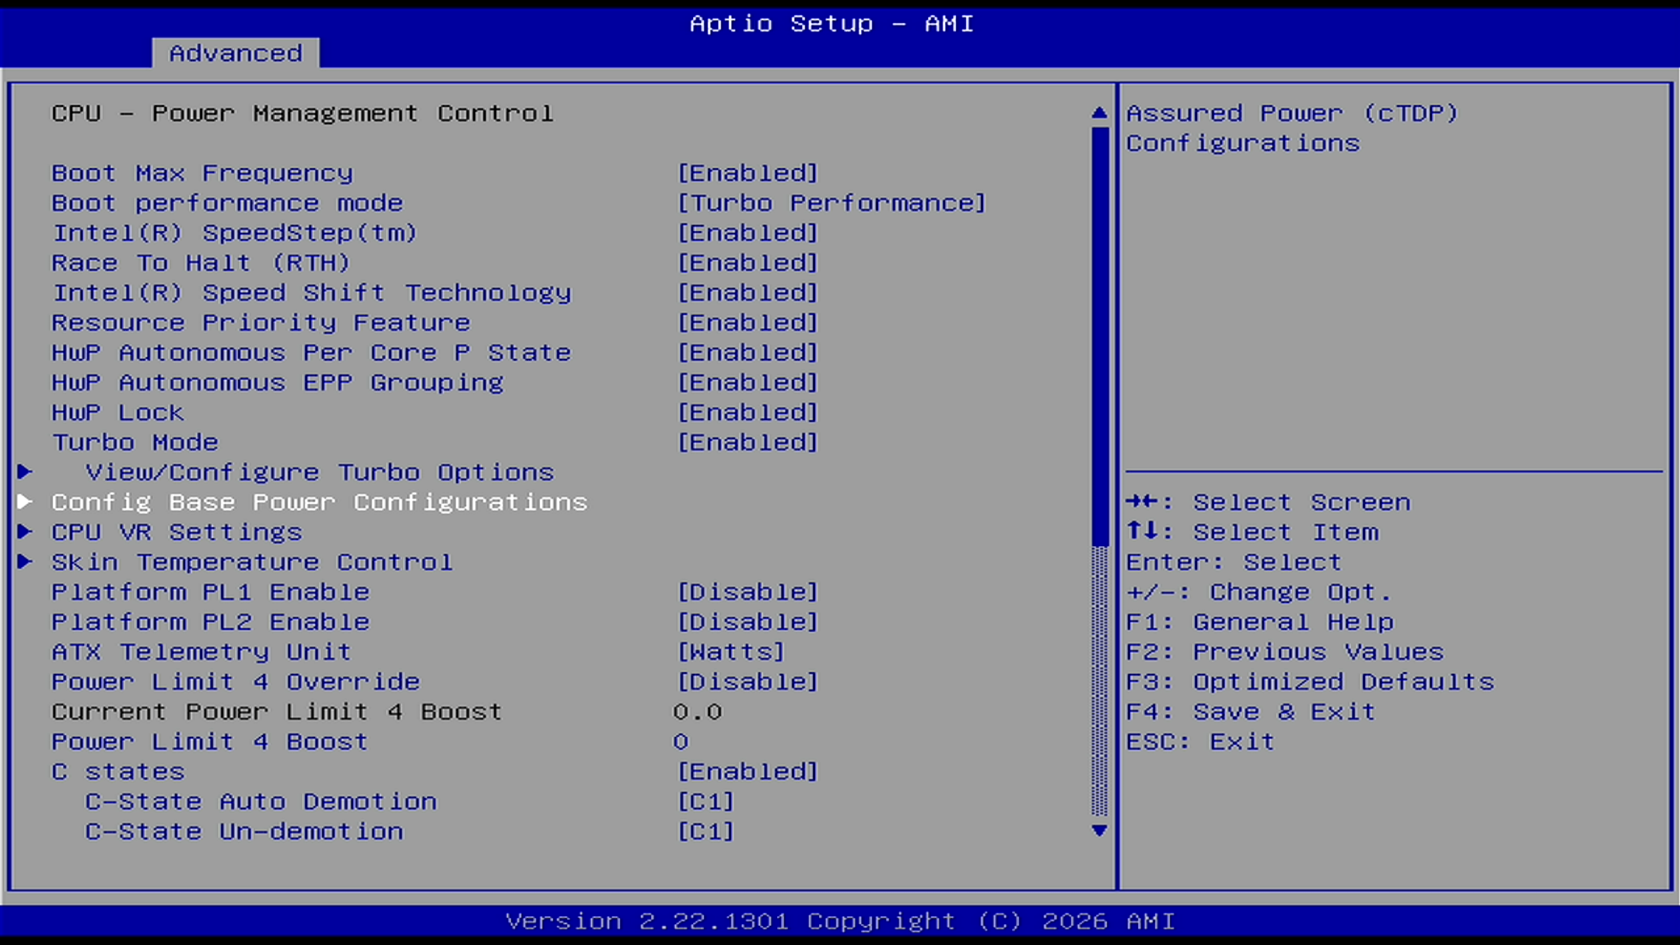Image resolution: width=1680 pixels, height=945 pixels.
Task: Click F2: Previous Values hint
Action: 1285,652
